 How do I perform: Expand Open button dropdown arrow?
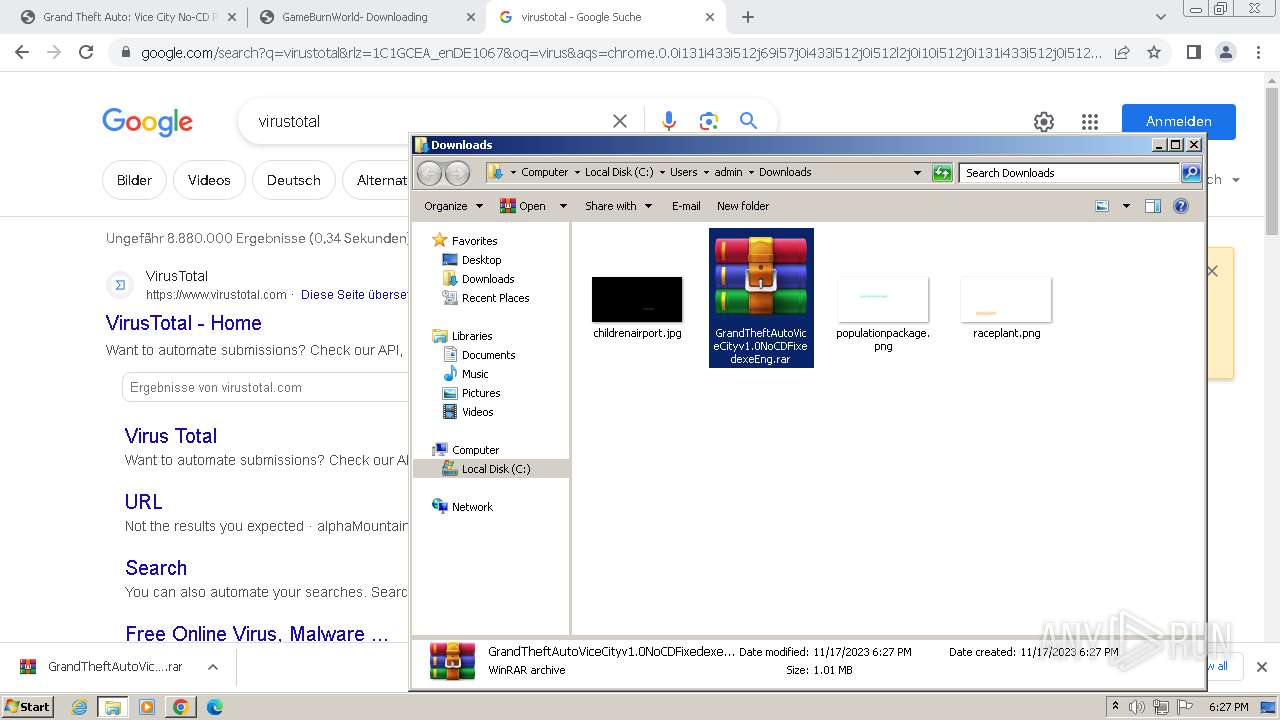563,206
